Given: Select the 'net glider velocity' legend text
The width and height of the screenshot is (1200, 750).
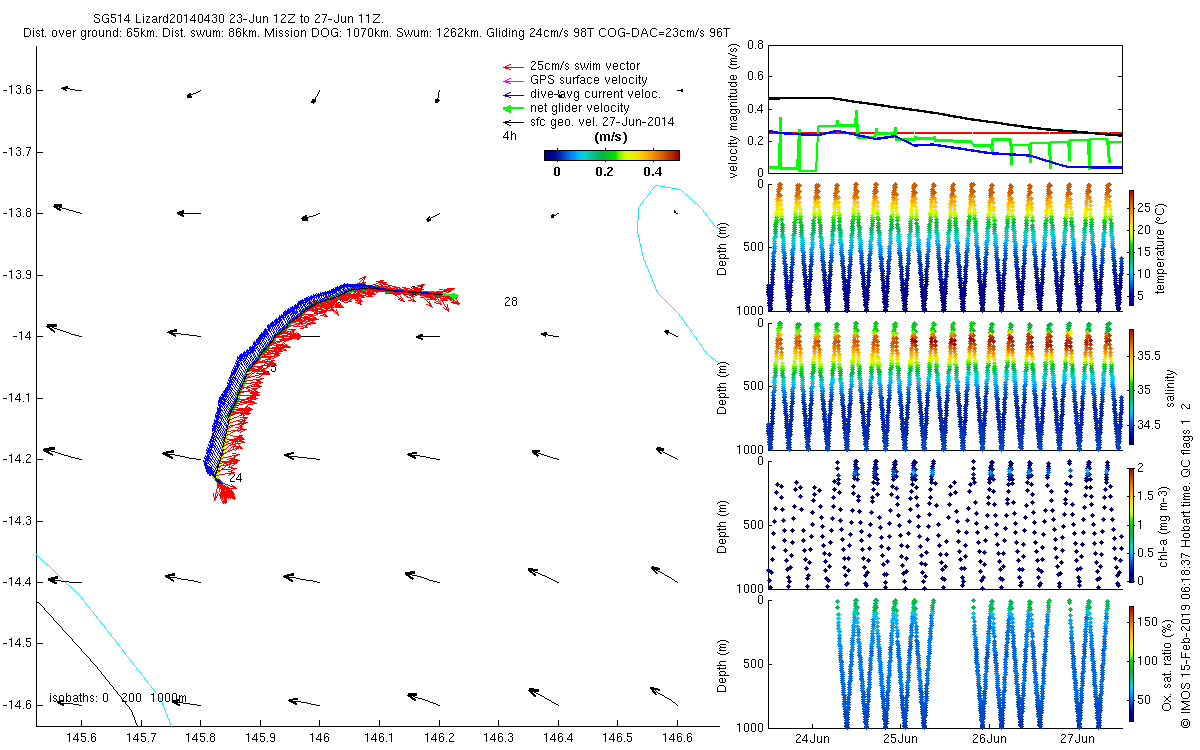Looking at the screenshot, I should coord(580,108).
